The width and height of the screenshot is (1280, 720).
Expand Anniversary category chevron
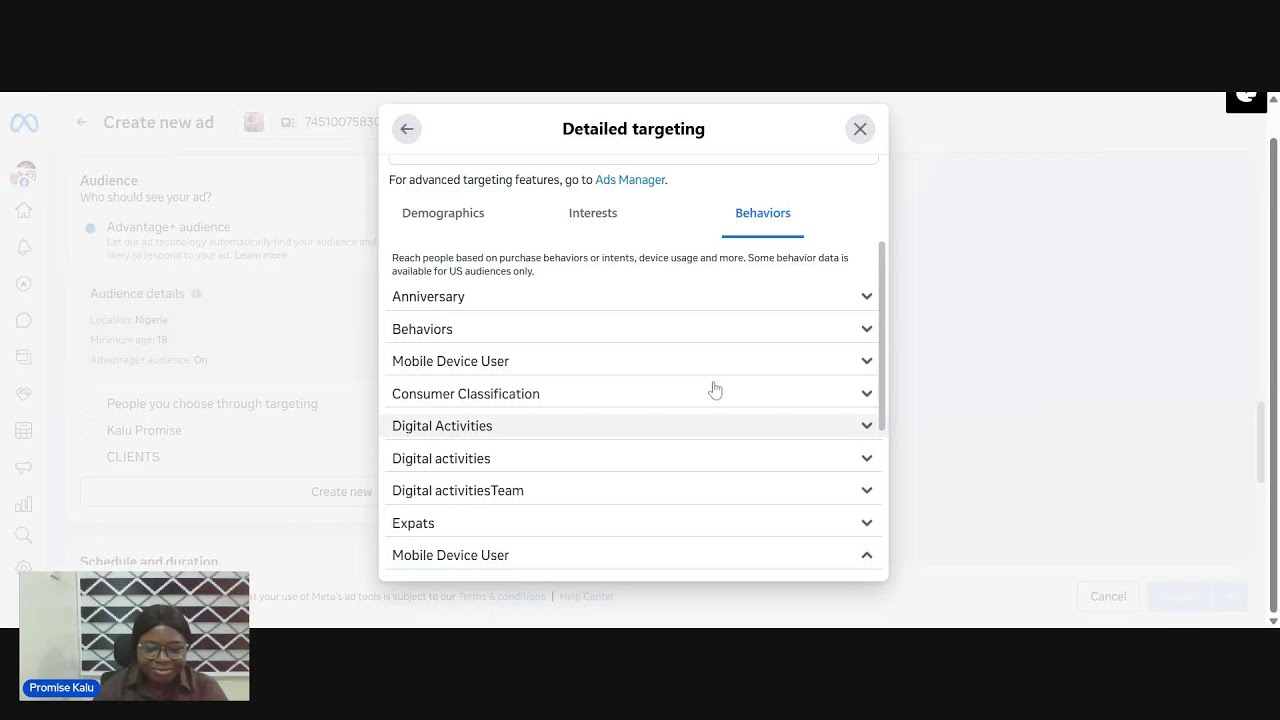pyautogui.click(x=867, y=296)
